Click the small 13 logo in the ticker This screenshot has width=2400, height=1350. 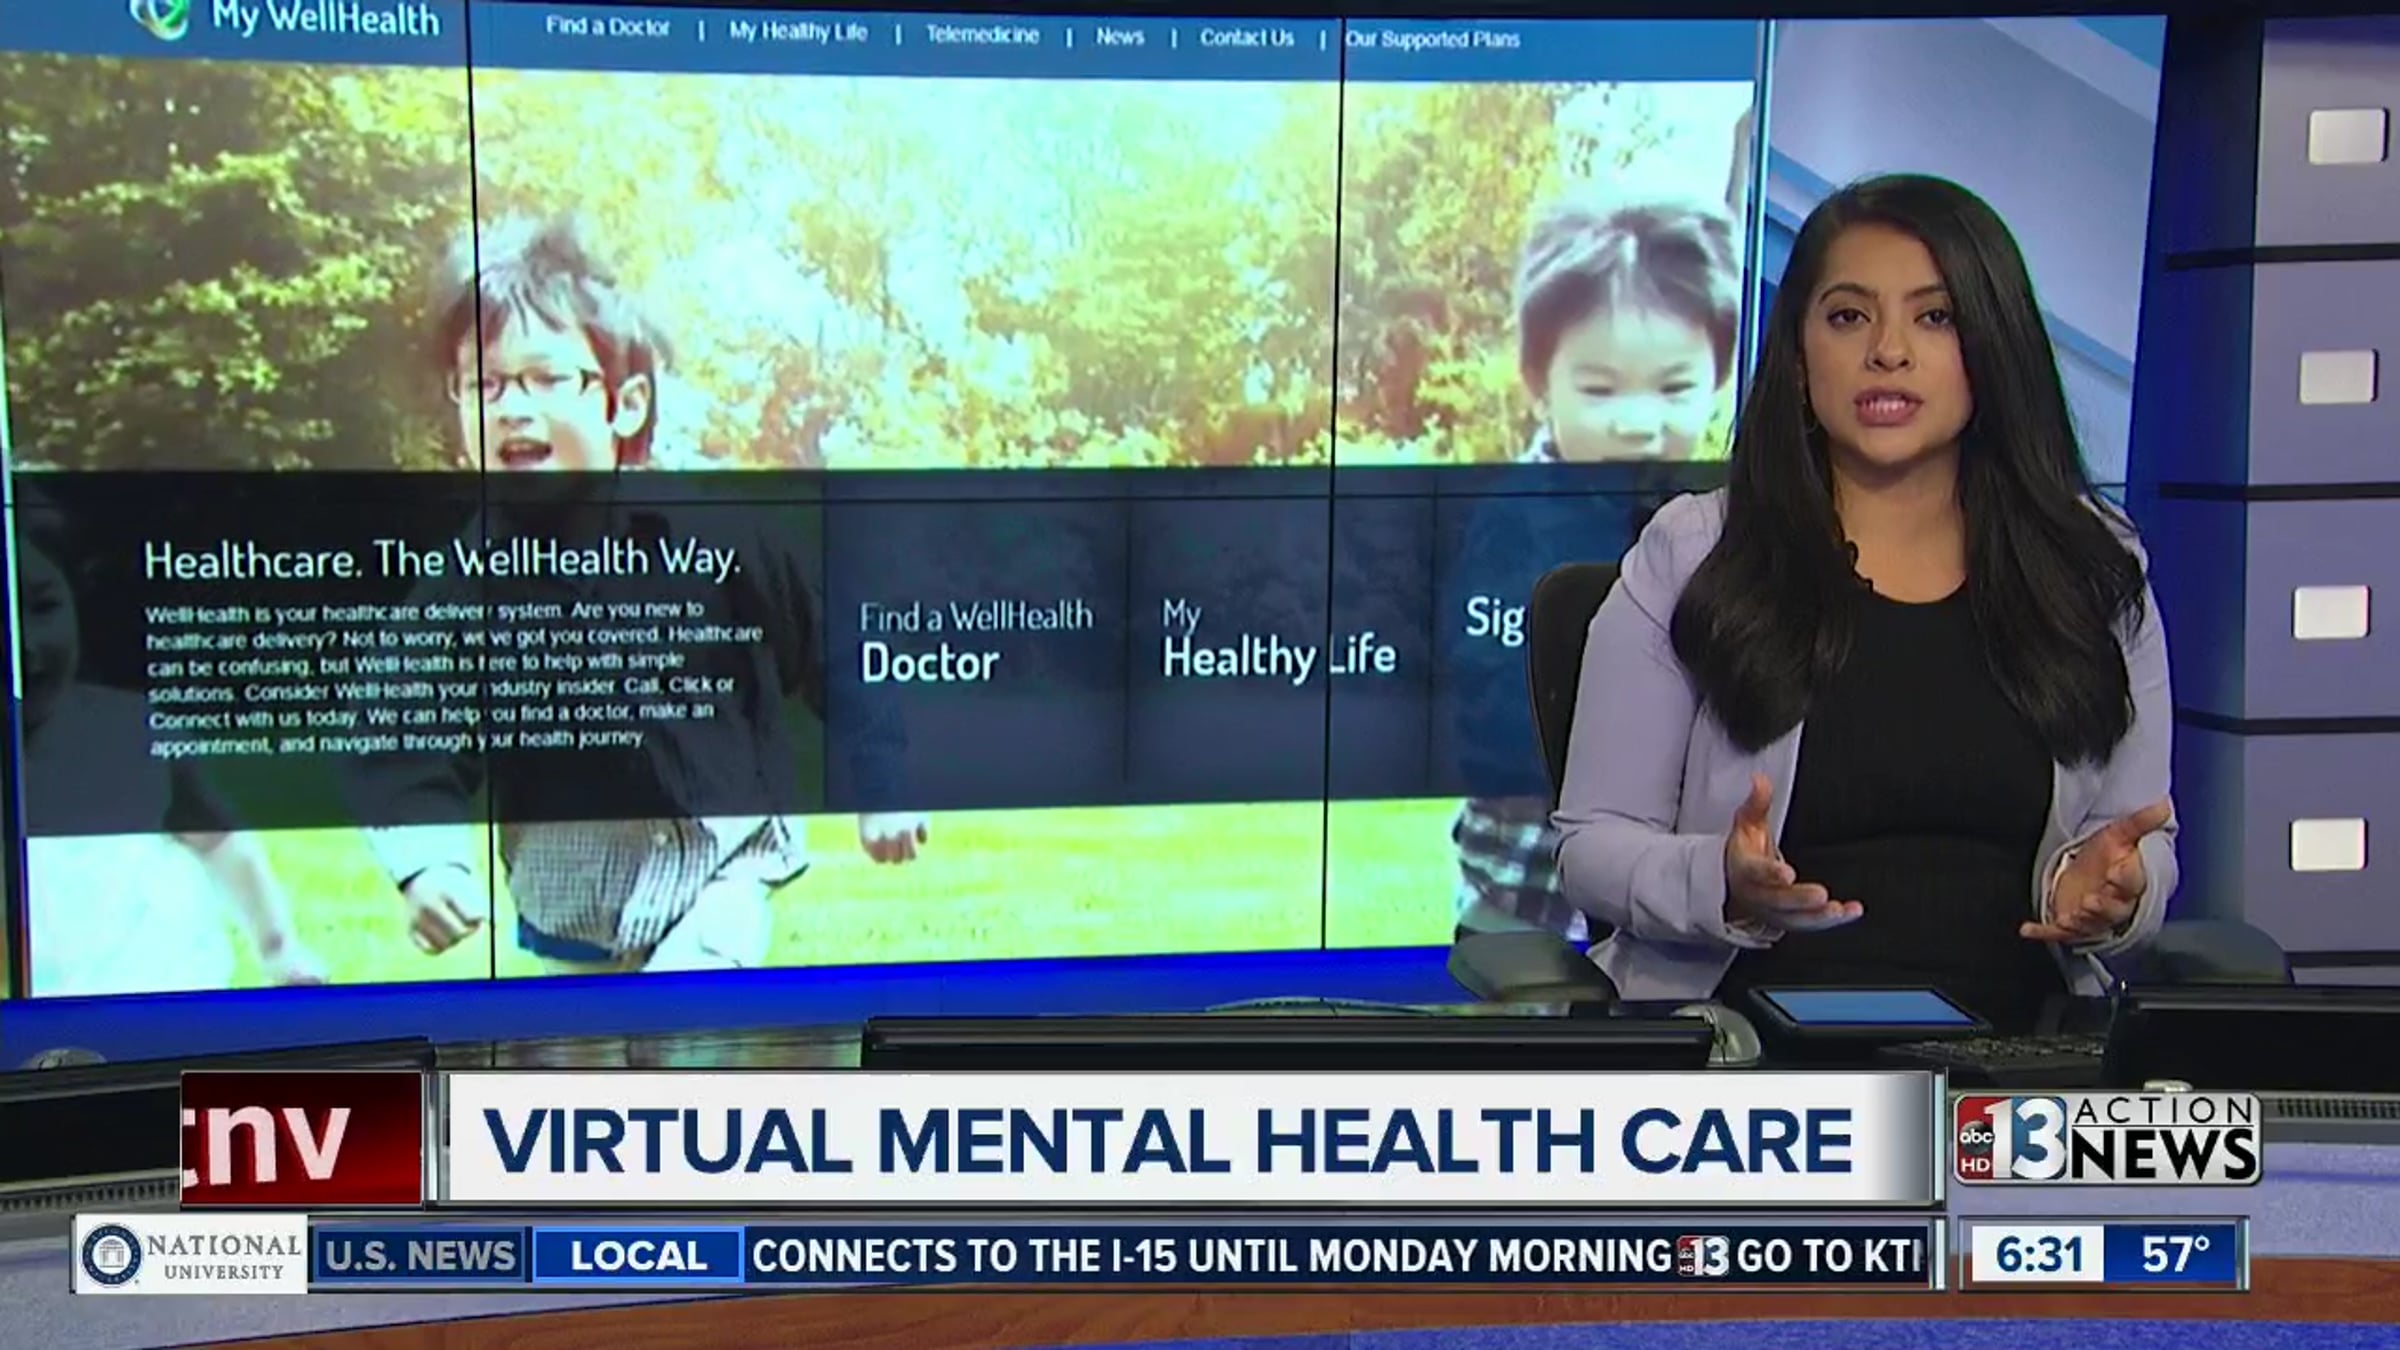pos(1704,1257)
